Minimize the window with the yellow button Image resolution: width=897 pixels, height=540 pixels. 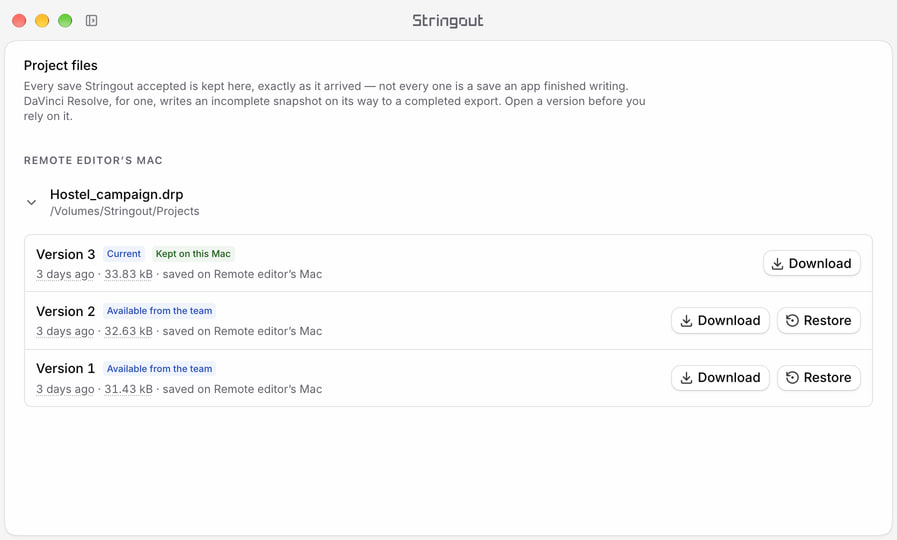pos(42,21)
